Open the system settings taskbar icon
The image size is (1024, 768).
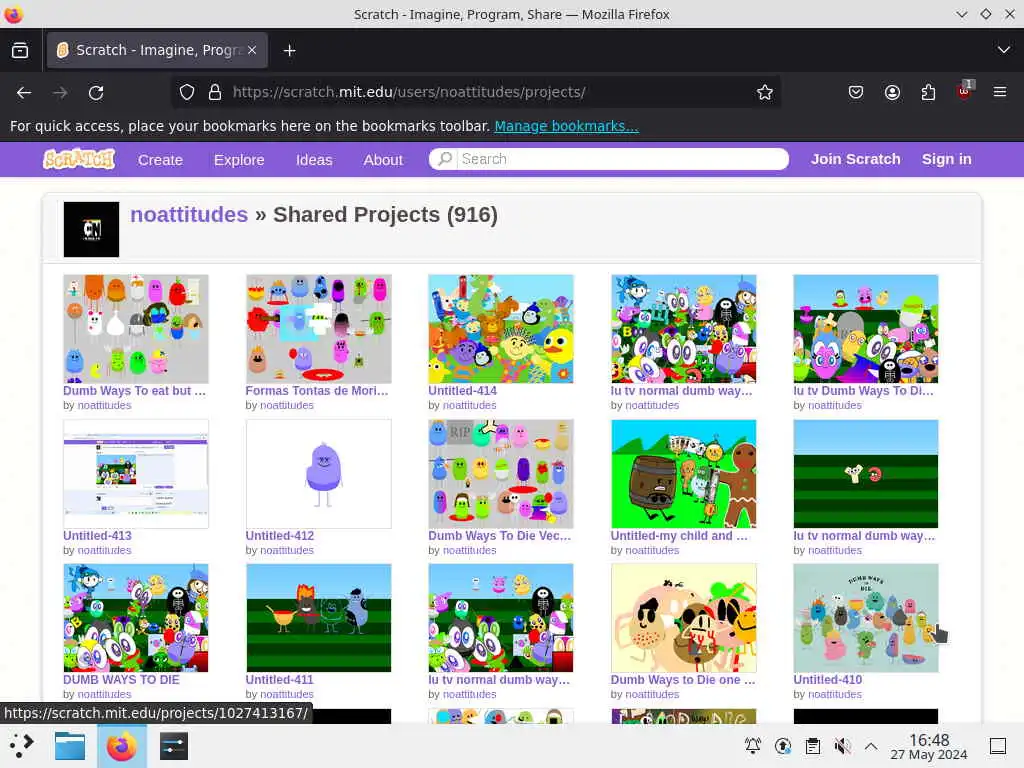pyautogui.click(x=174, y=746)
